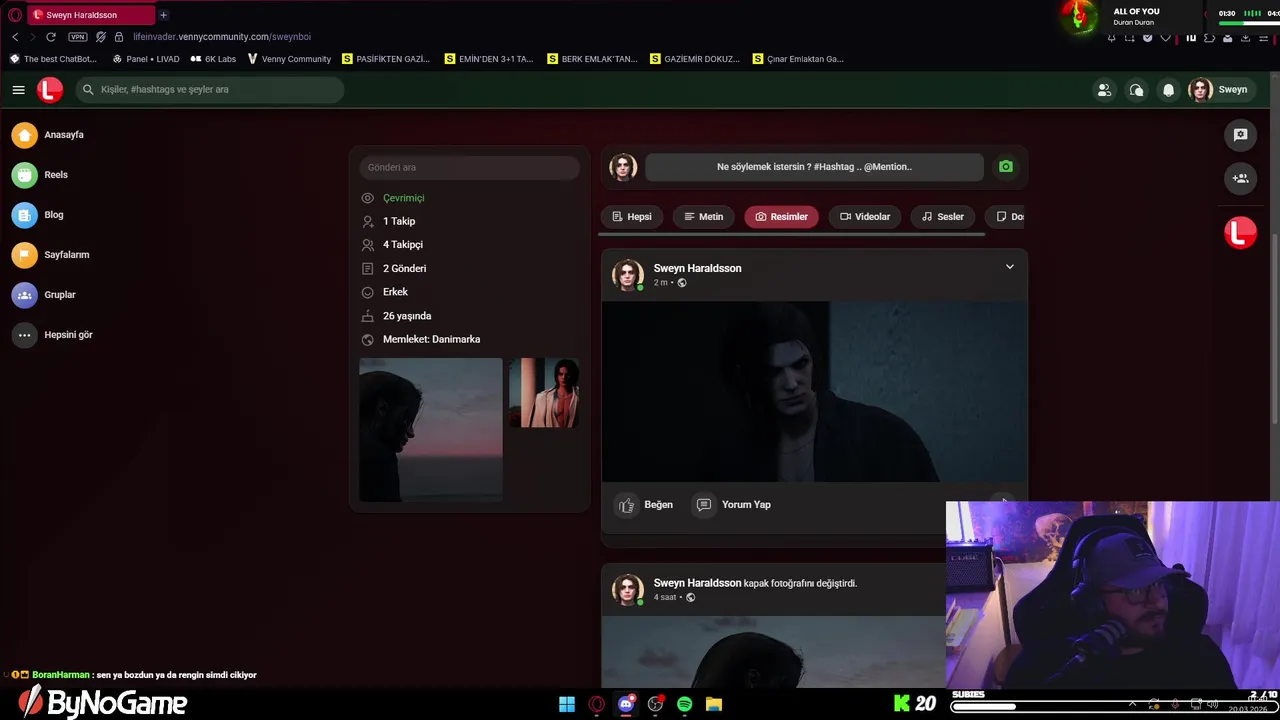The height and width of the screenshot is (720, 1280).
Task: Click the 2 Gönderi posts count
Action: 404,269
